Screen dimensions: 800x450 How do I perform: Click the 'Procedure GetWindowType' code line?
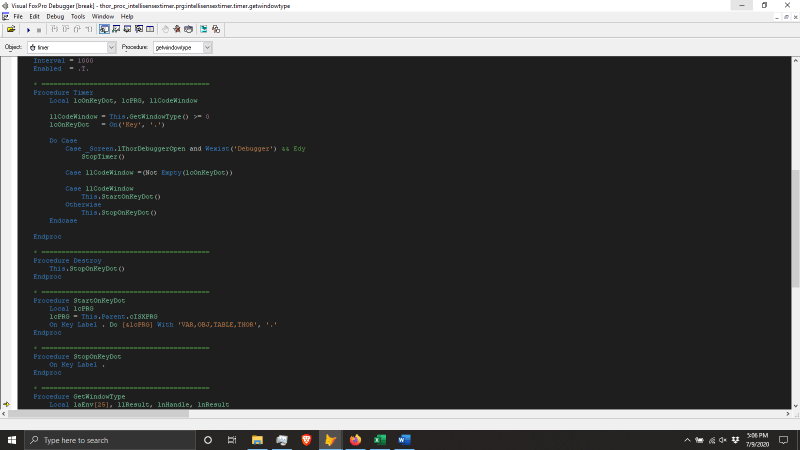79,396
